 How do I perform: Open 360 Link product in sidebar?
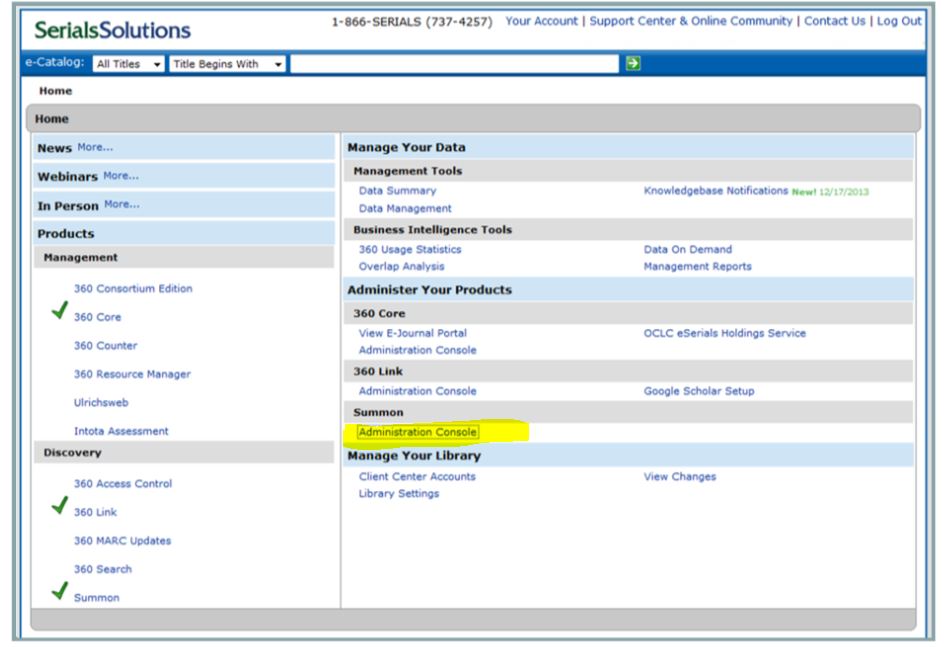[x=95, y=512]
